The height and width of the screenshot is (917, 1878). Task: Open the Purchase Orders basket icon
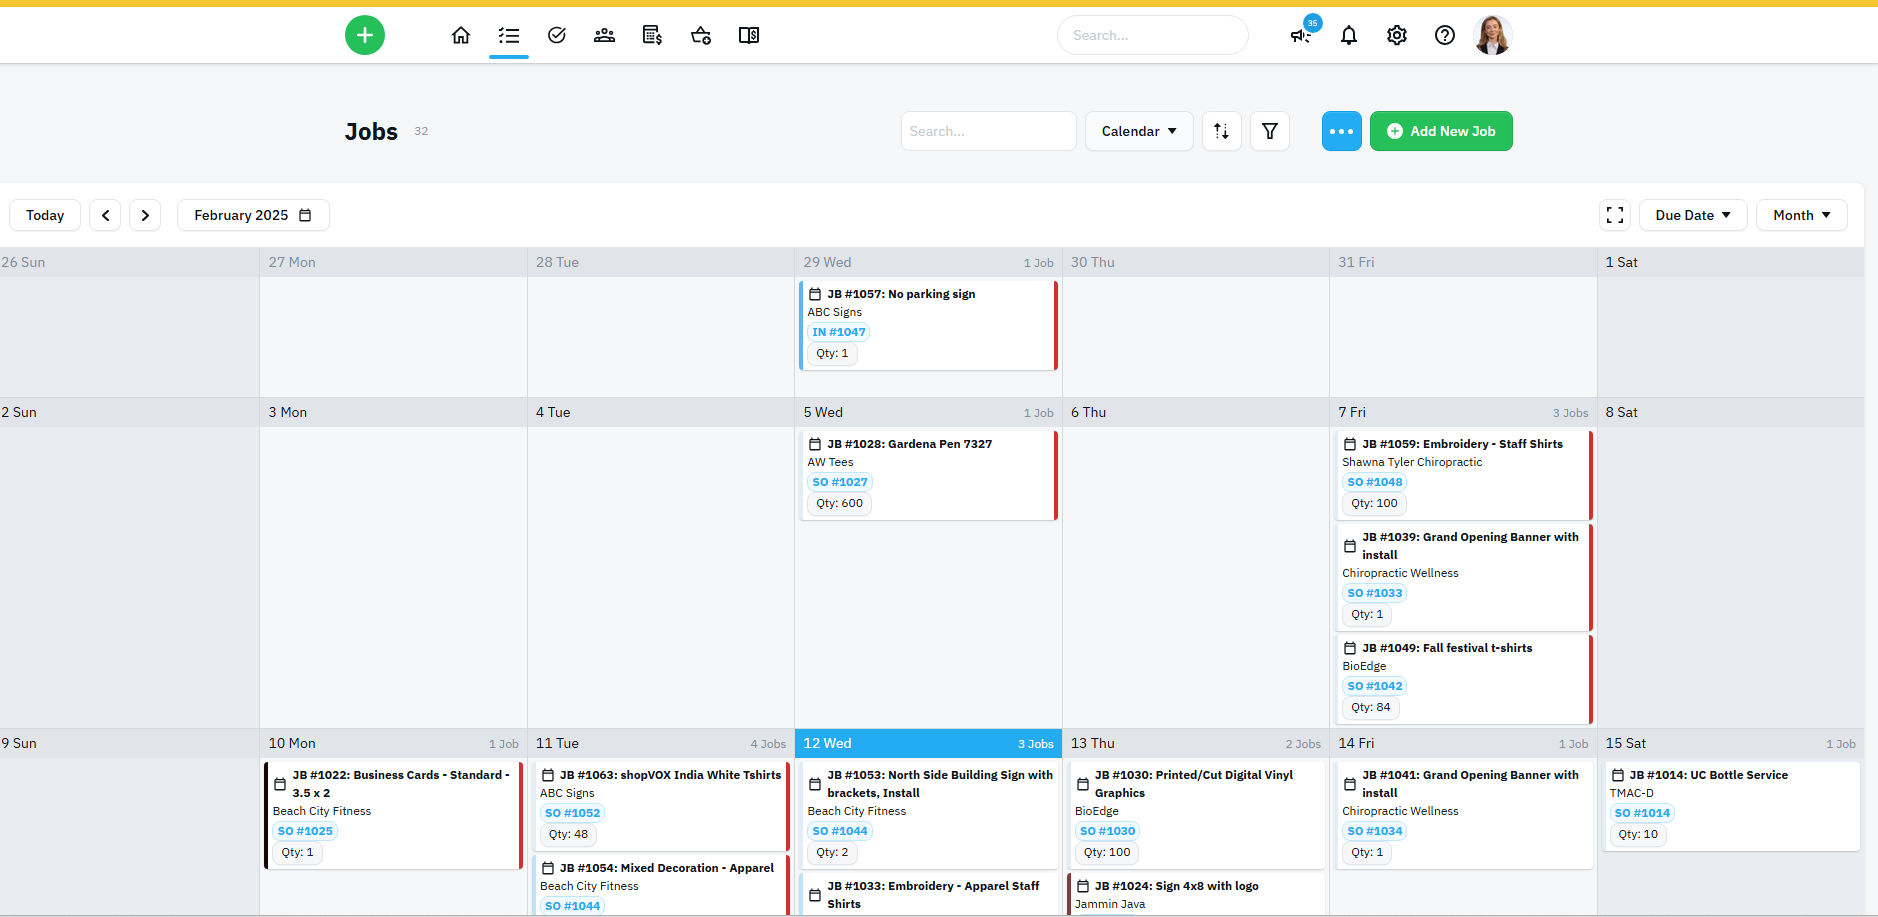[700, 34]
